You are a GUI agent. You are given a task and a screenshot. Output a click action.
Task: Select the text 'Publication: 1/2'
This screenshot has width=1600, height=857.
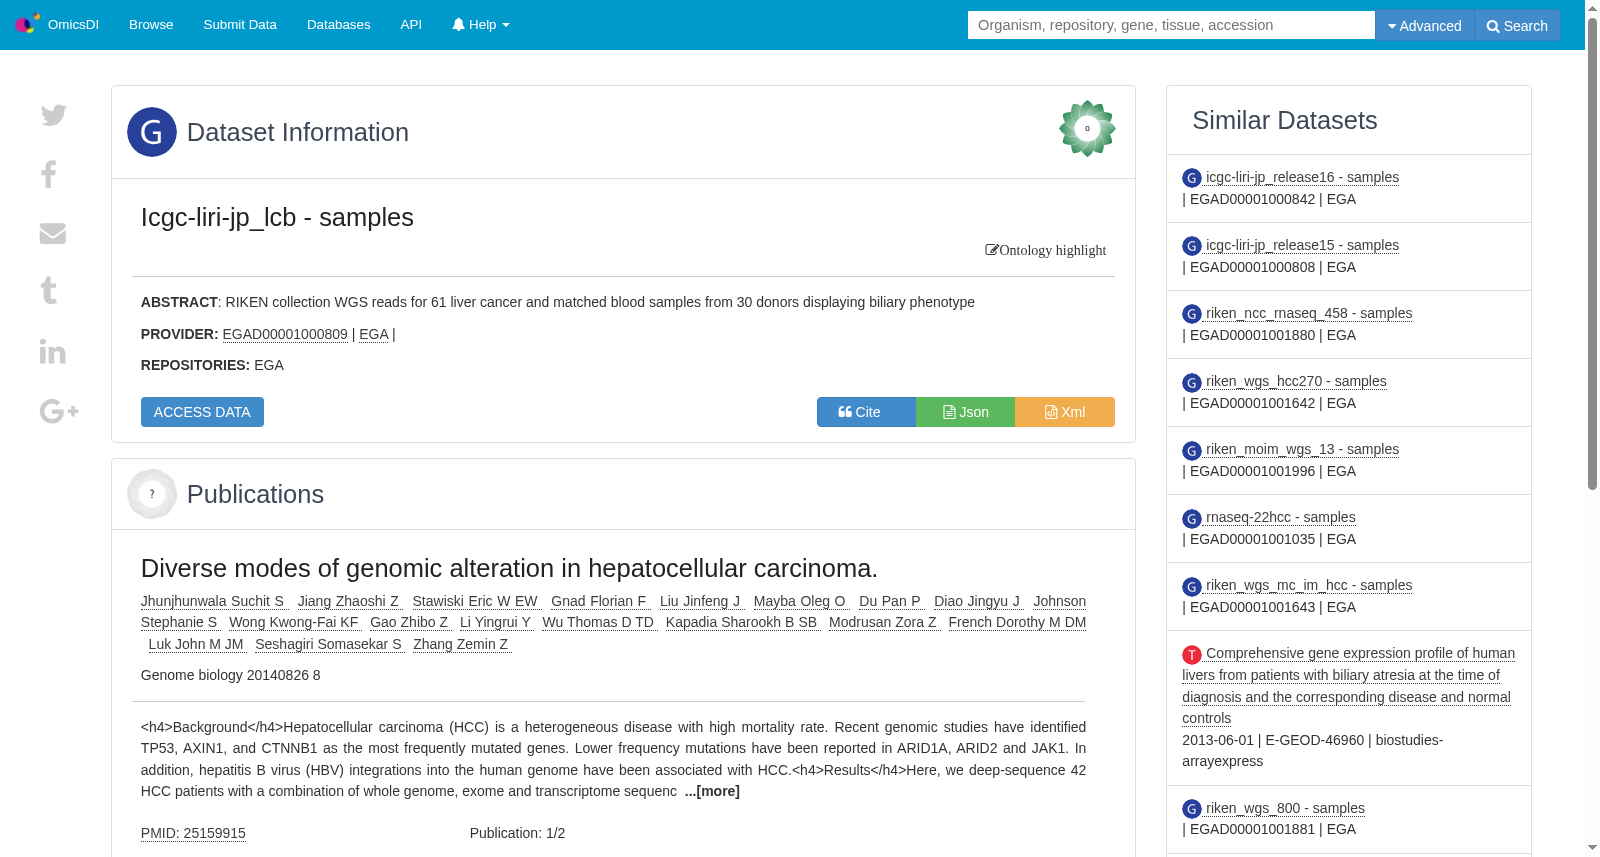click(517, 833)
